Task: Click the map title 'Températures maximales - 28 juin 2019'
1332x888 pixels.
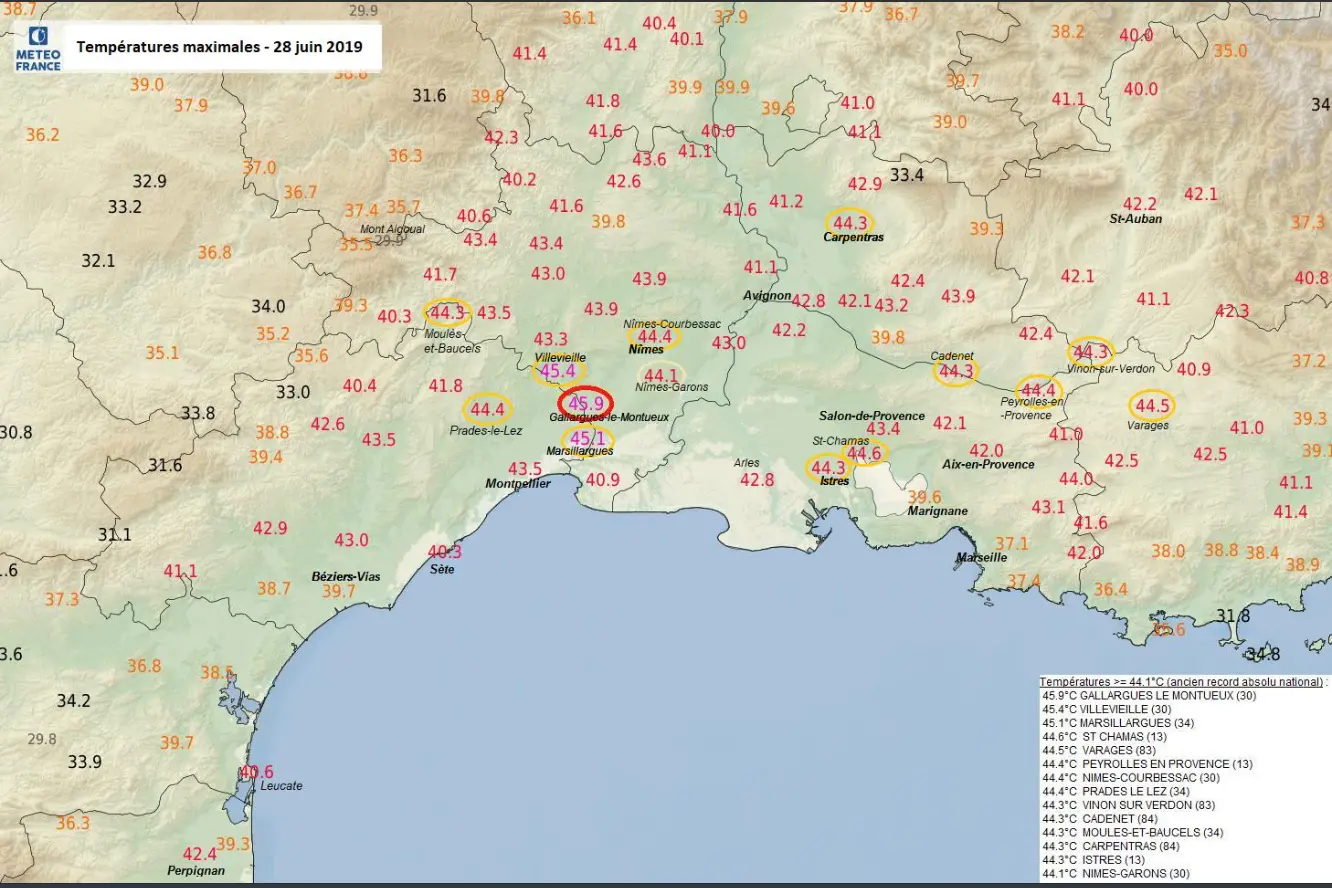Action: click(219, 47)
